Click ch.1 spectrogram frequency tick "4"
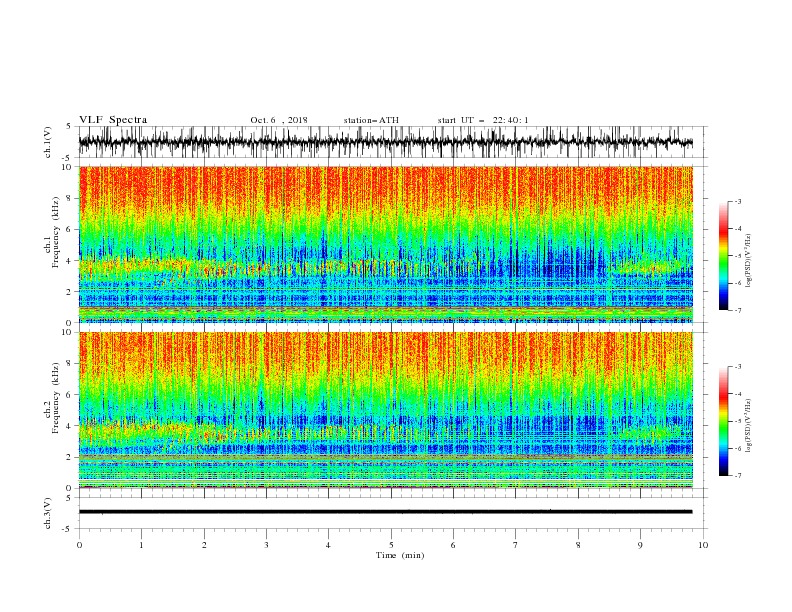Viewport: 792px width, 612px height. click(70, 261)
